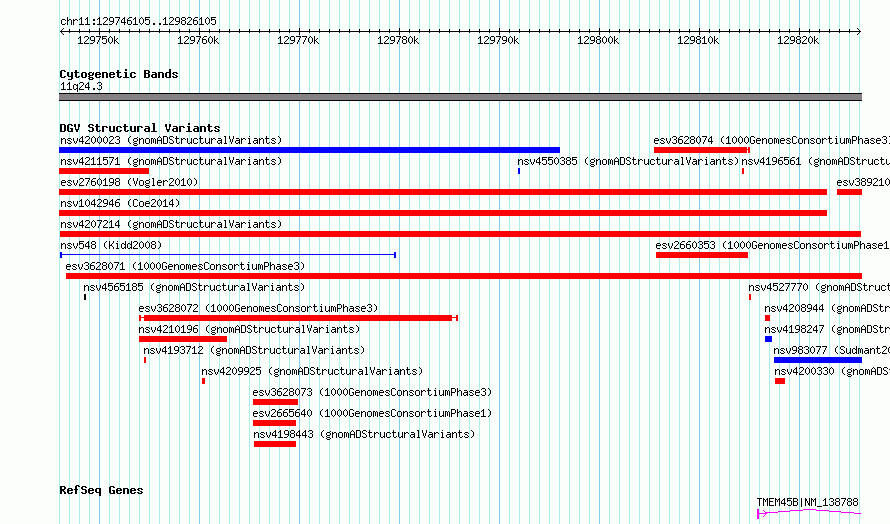The image size is (890, 524).
Task: Click the nsv4200023 gnomAD variant label
Action: point(171,140)
